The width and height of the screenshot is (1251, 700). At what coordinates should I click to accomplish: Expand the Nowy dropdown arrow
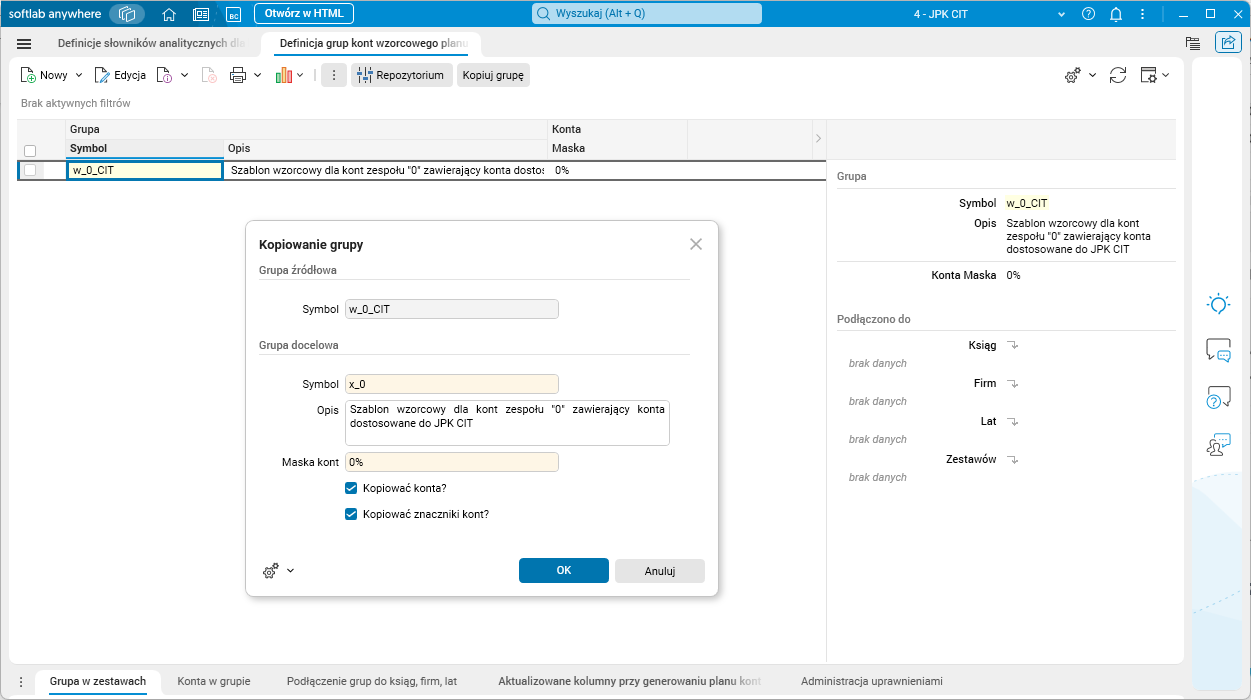[77, 75]
